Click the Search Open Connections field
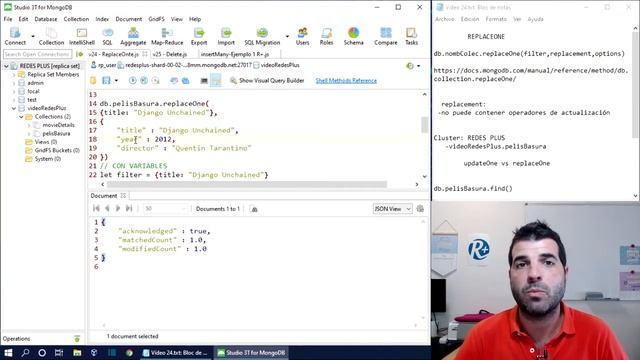The image size is (640, 360). [37, 54]
